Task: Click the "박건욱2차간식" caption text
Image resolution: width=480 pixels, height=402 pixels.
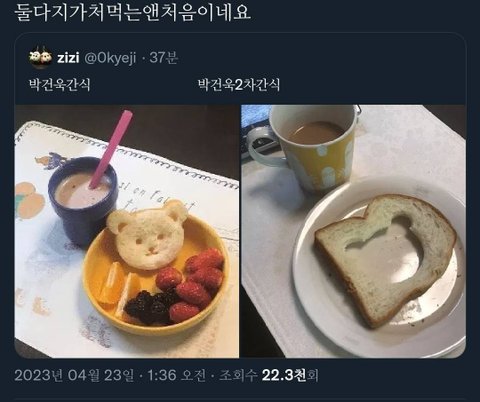Action: 239,85
